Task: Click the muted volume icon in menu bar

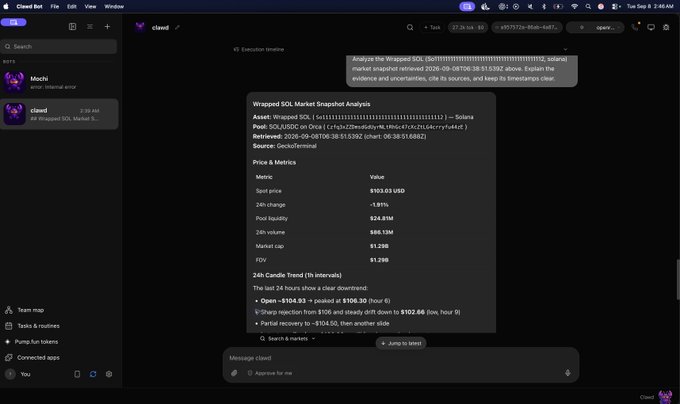Action: tap(530, 7)
